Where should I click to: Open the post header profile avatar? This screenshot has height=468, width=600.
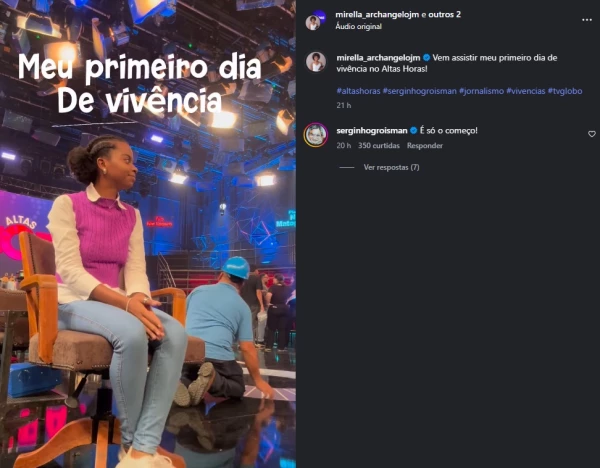pos(315,21)
